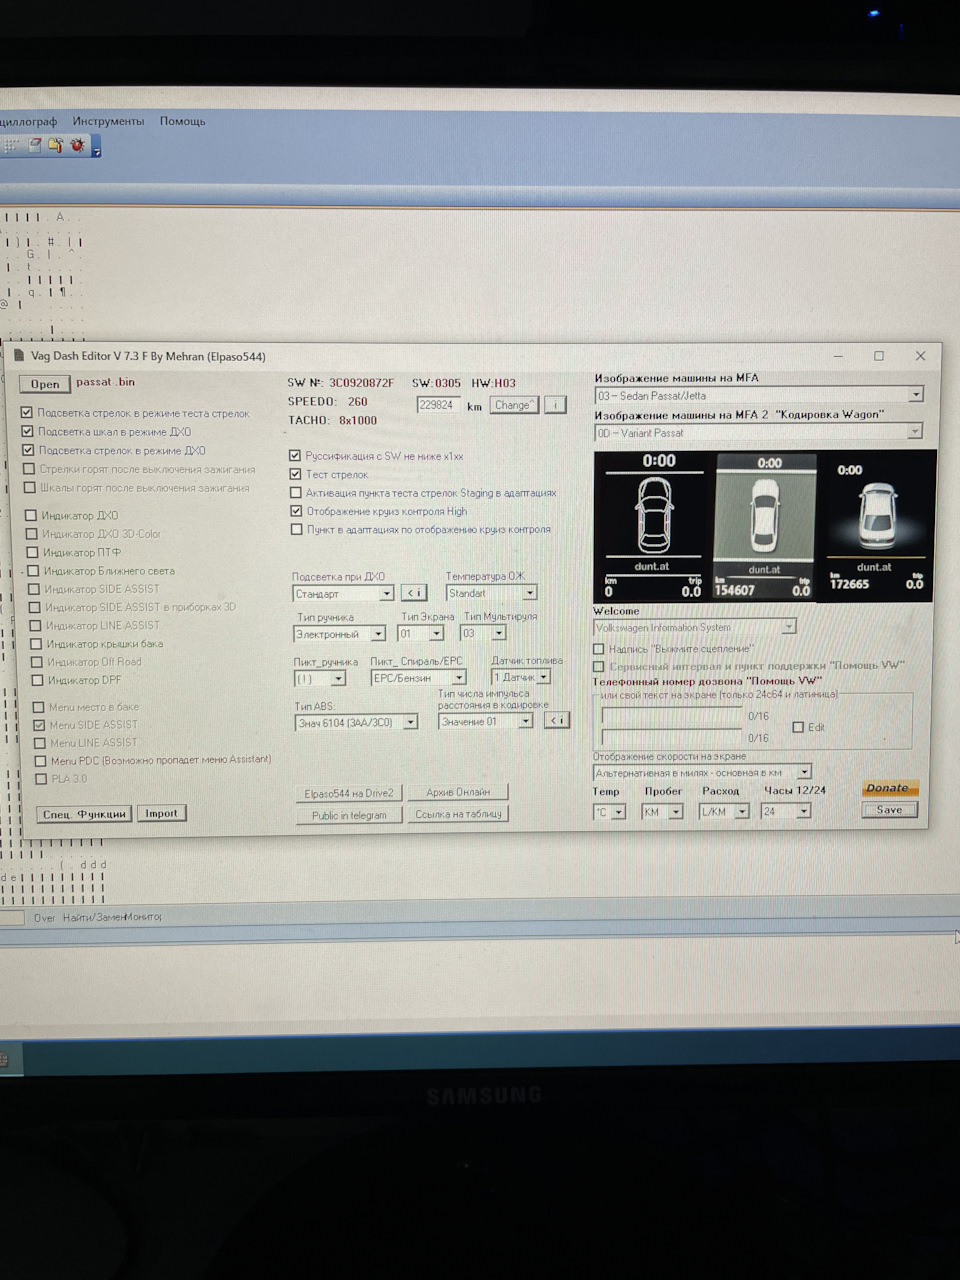Click the eraser-like window icon in background toolbar
Image resolution: width=960 pixels, height=1280 pixels.
point(35,146)
